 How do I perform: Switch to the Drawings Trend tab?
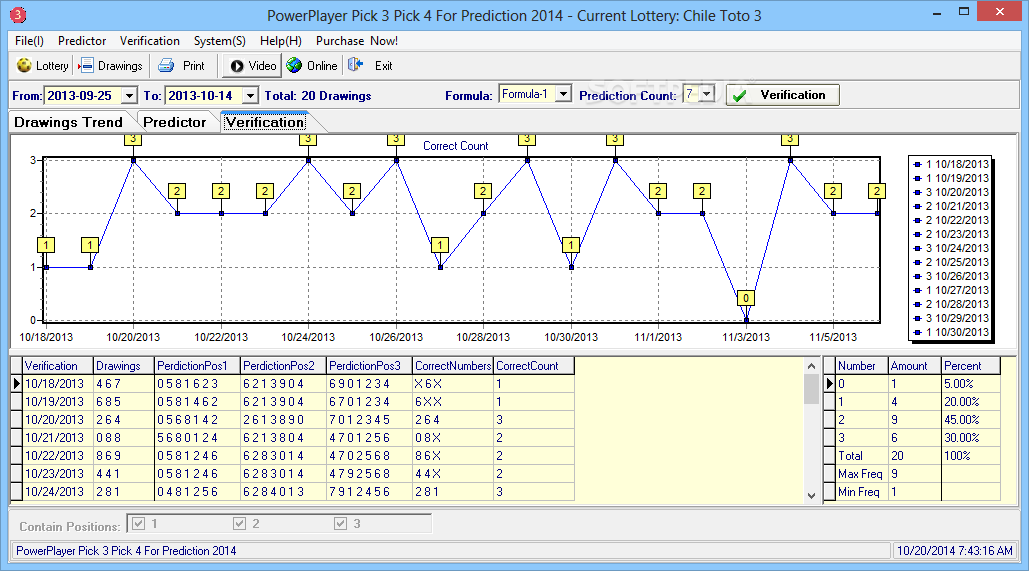tap(68, 122)
